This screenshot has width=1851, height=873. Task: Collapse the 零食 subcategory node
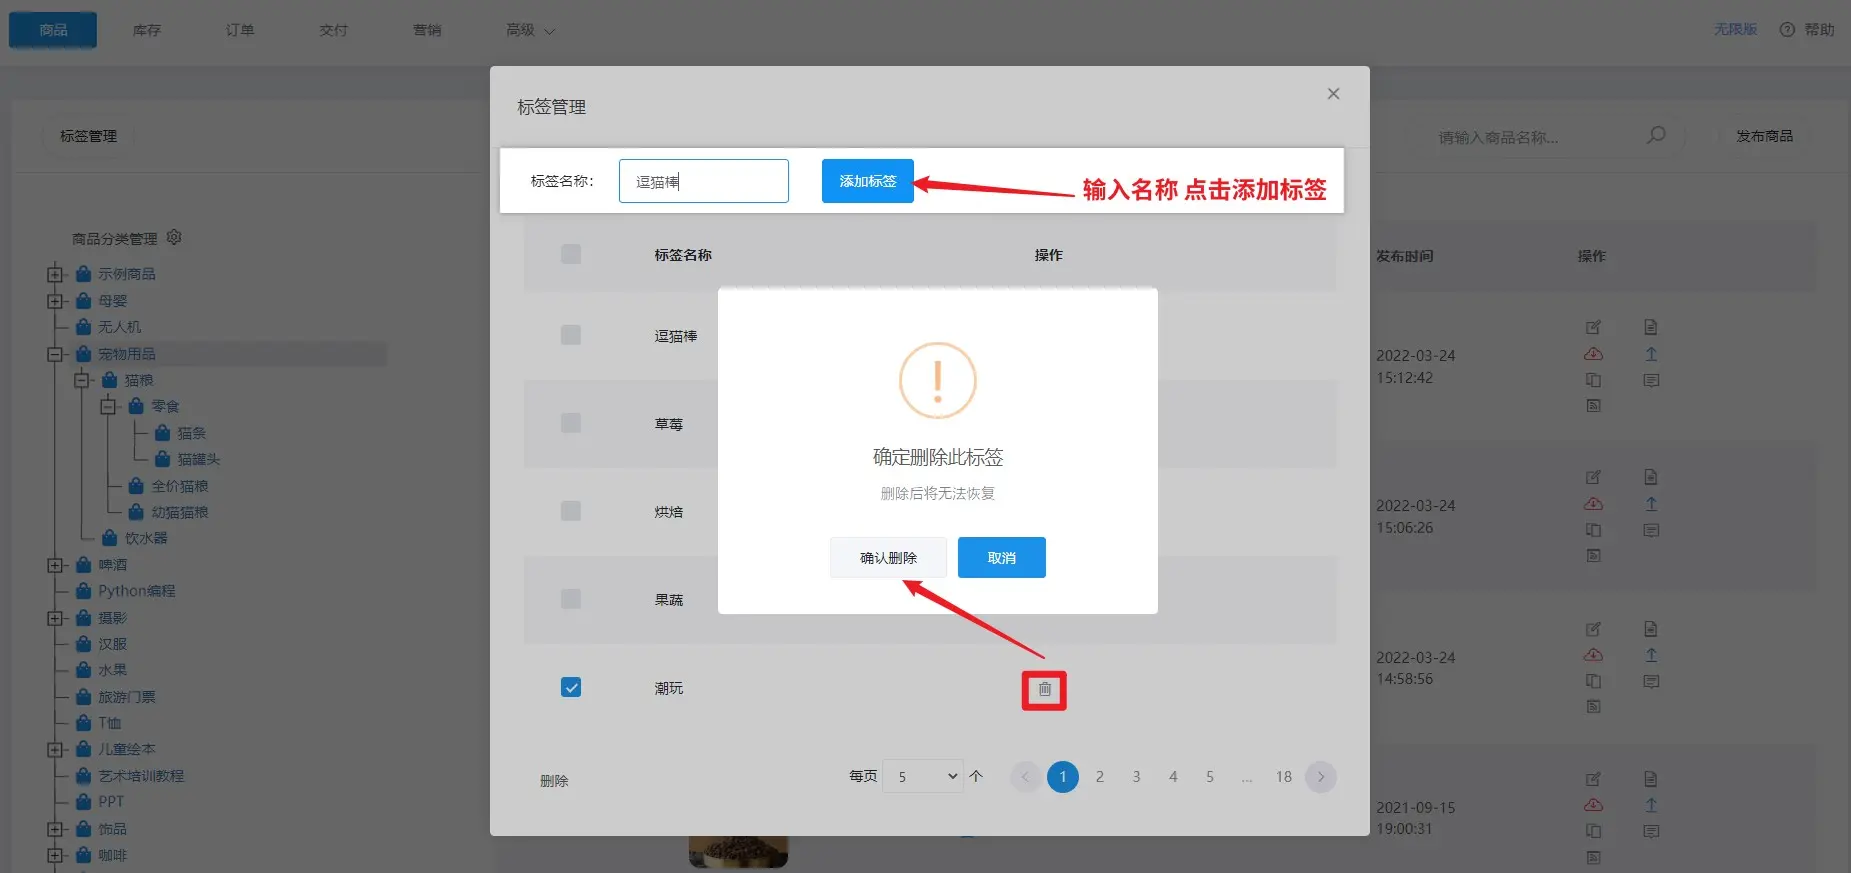107,406
